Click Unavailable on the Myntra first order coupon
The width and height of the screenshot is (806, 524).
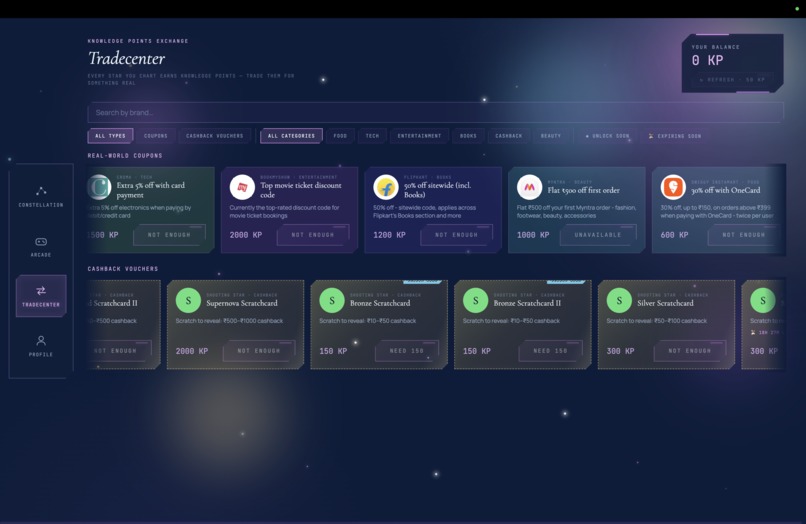point(598,234)
